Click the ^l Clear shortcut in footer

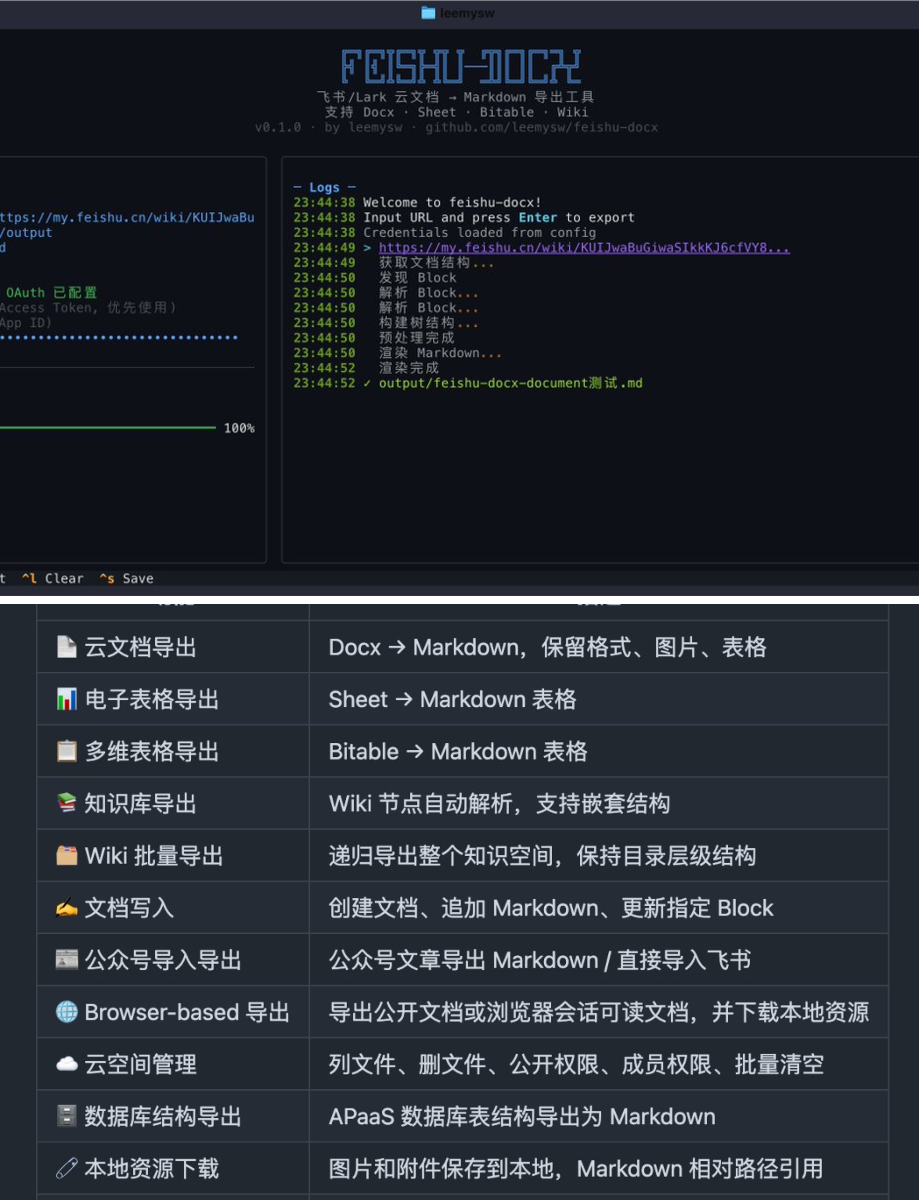(52, 578)
